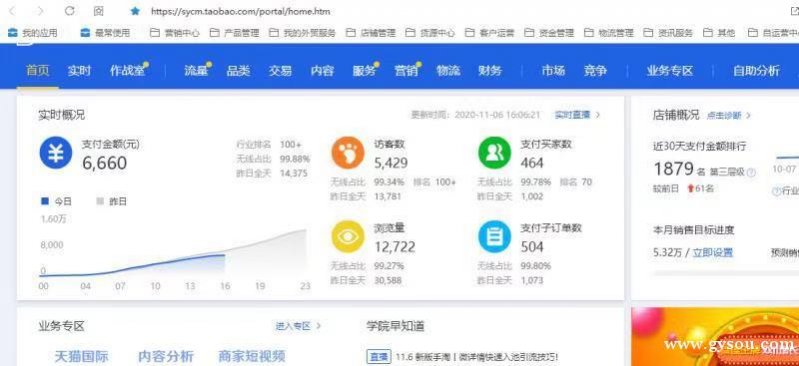The height and width of the screenshot is (366, 799).
Task: Open the 资金管理 bookmark folder
Action: (x=549, y=33)
